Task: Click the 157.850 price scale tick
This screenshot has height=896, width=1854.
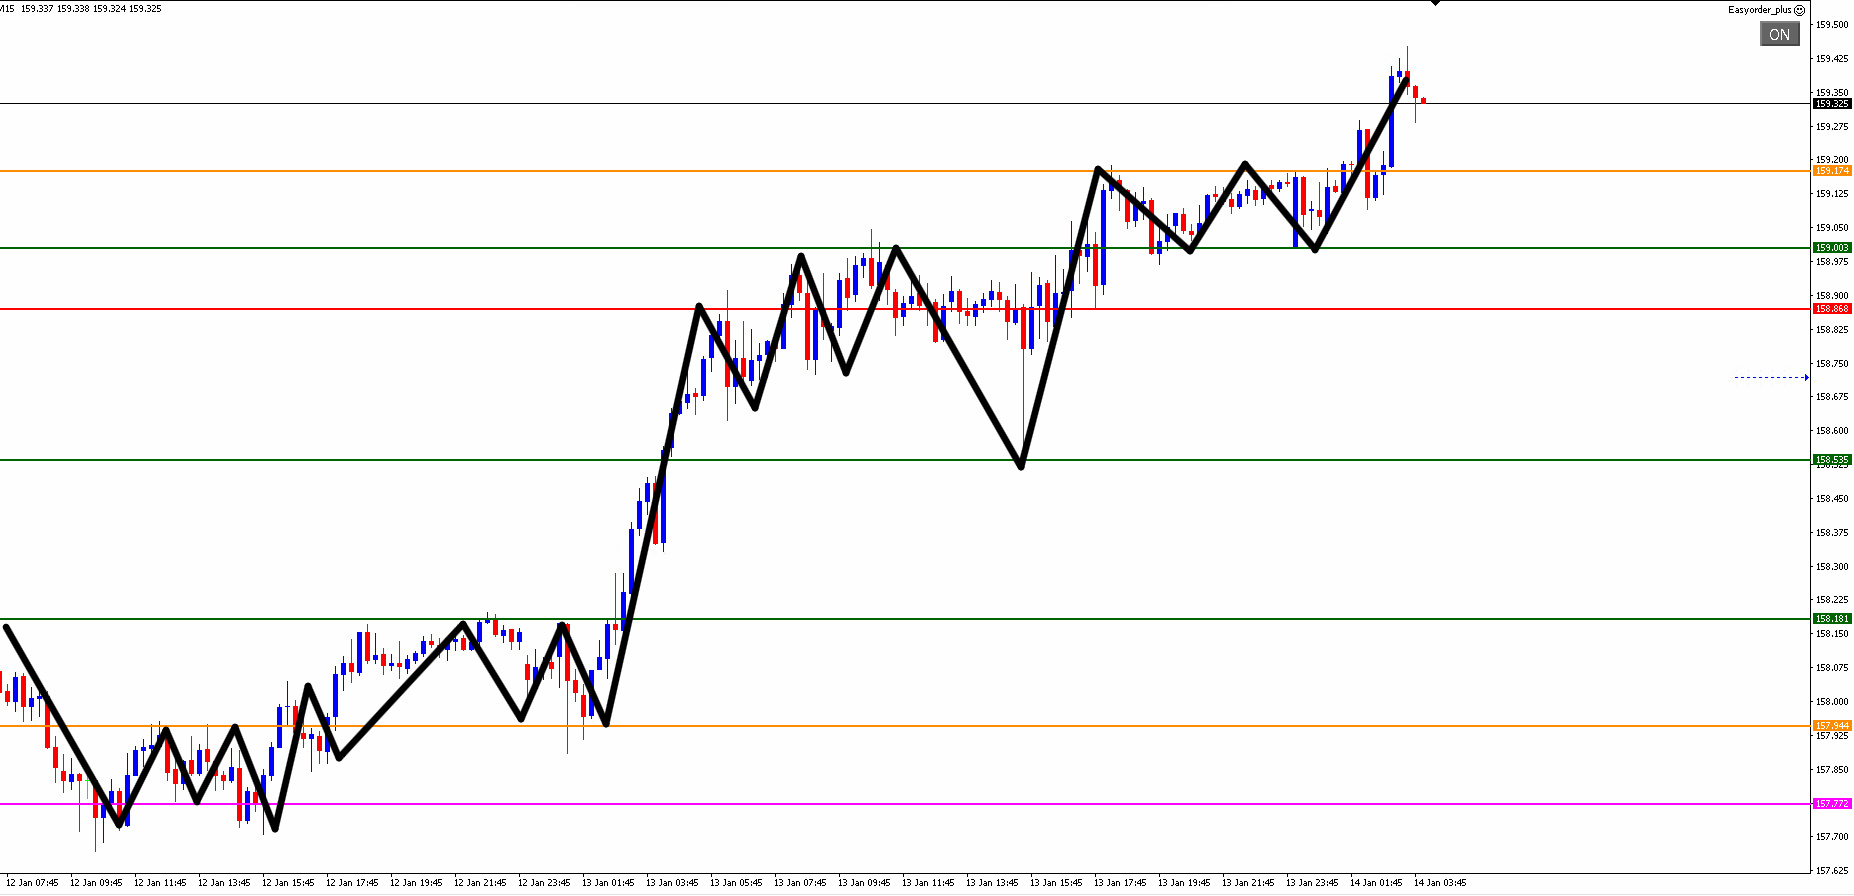Action: coord(1832,770)
